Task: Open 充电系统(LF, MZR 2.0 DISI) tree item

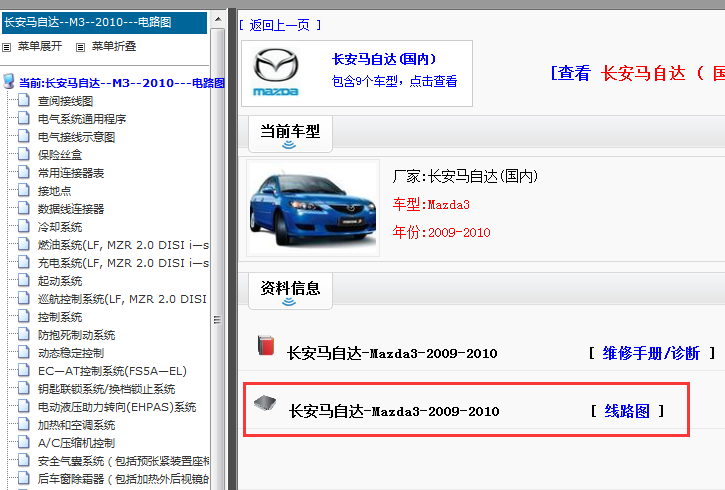Action: click(x=123, y=263)
